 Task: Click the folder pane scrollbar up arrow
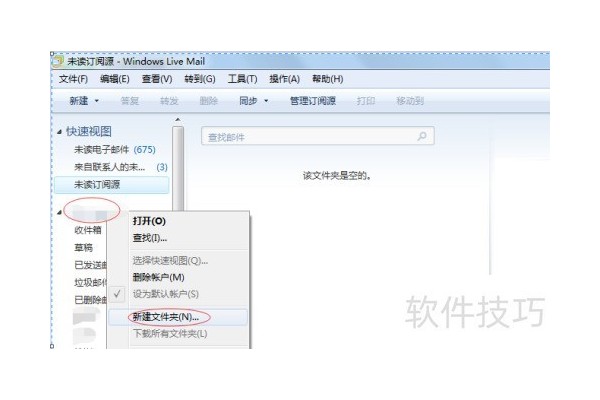point(178,120)
